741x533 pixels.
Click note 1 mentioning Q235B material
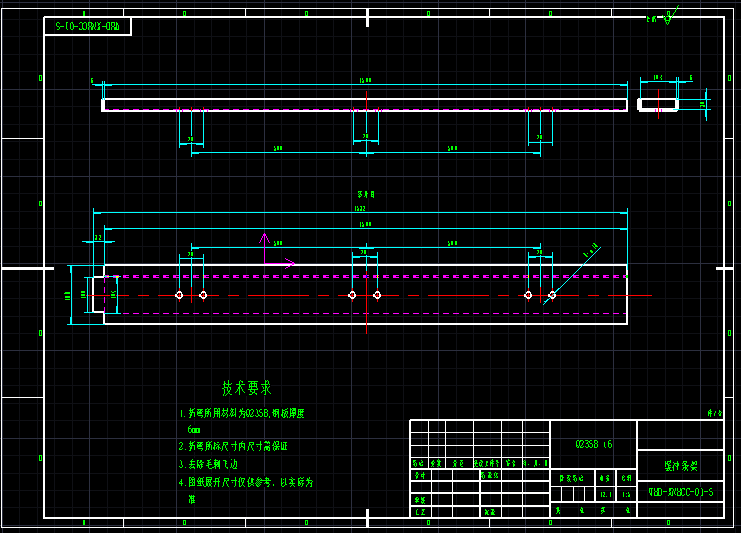click(x=242, y=413)
